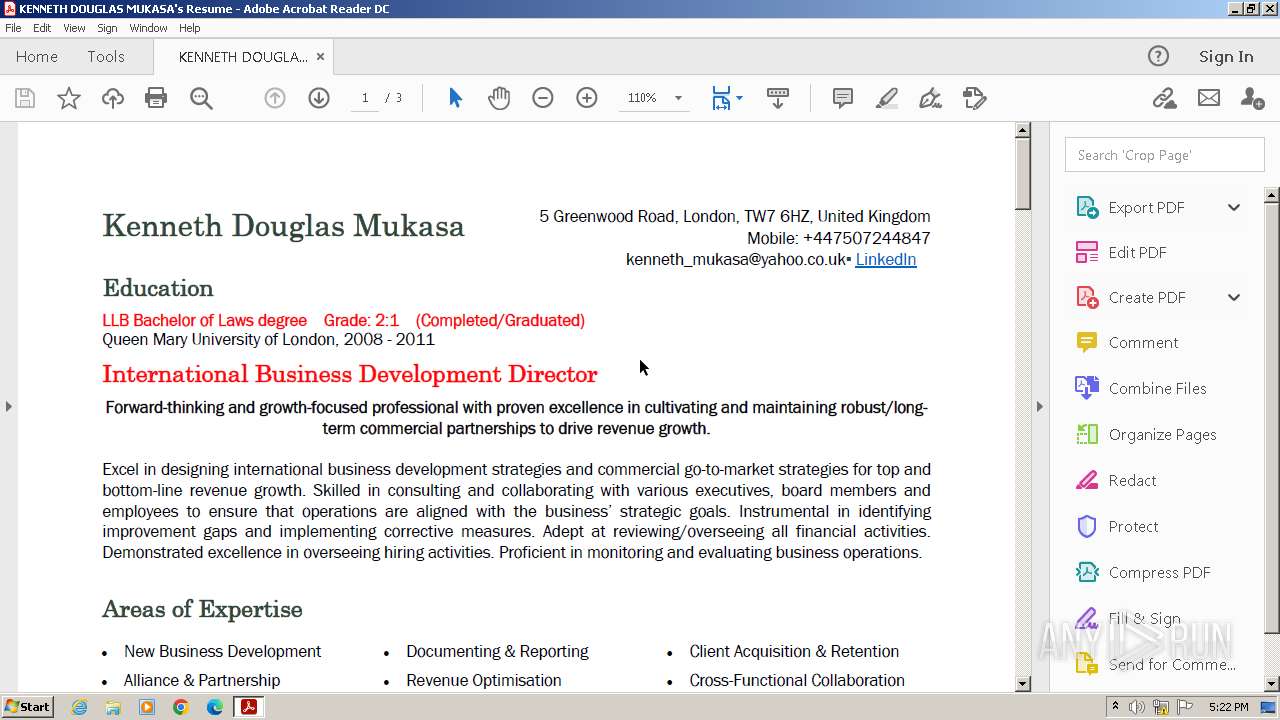The height and width of the screenshot is (720, 1280).
Task: Click the page number input field
Action: (365, 98)
